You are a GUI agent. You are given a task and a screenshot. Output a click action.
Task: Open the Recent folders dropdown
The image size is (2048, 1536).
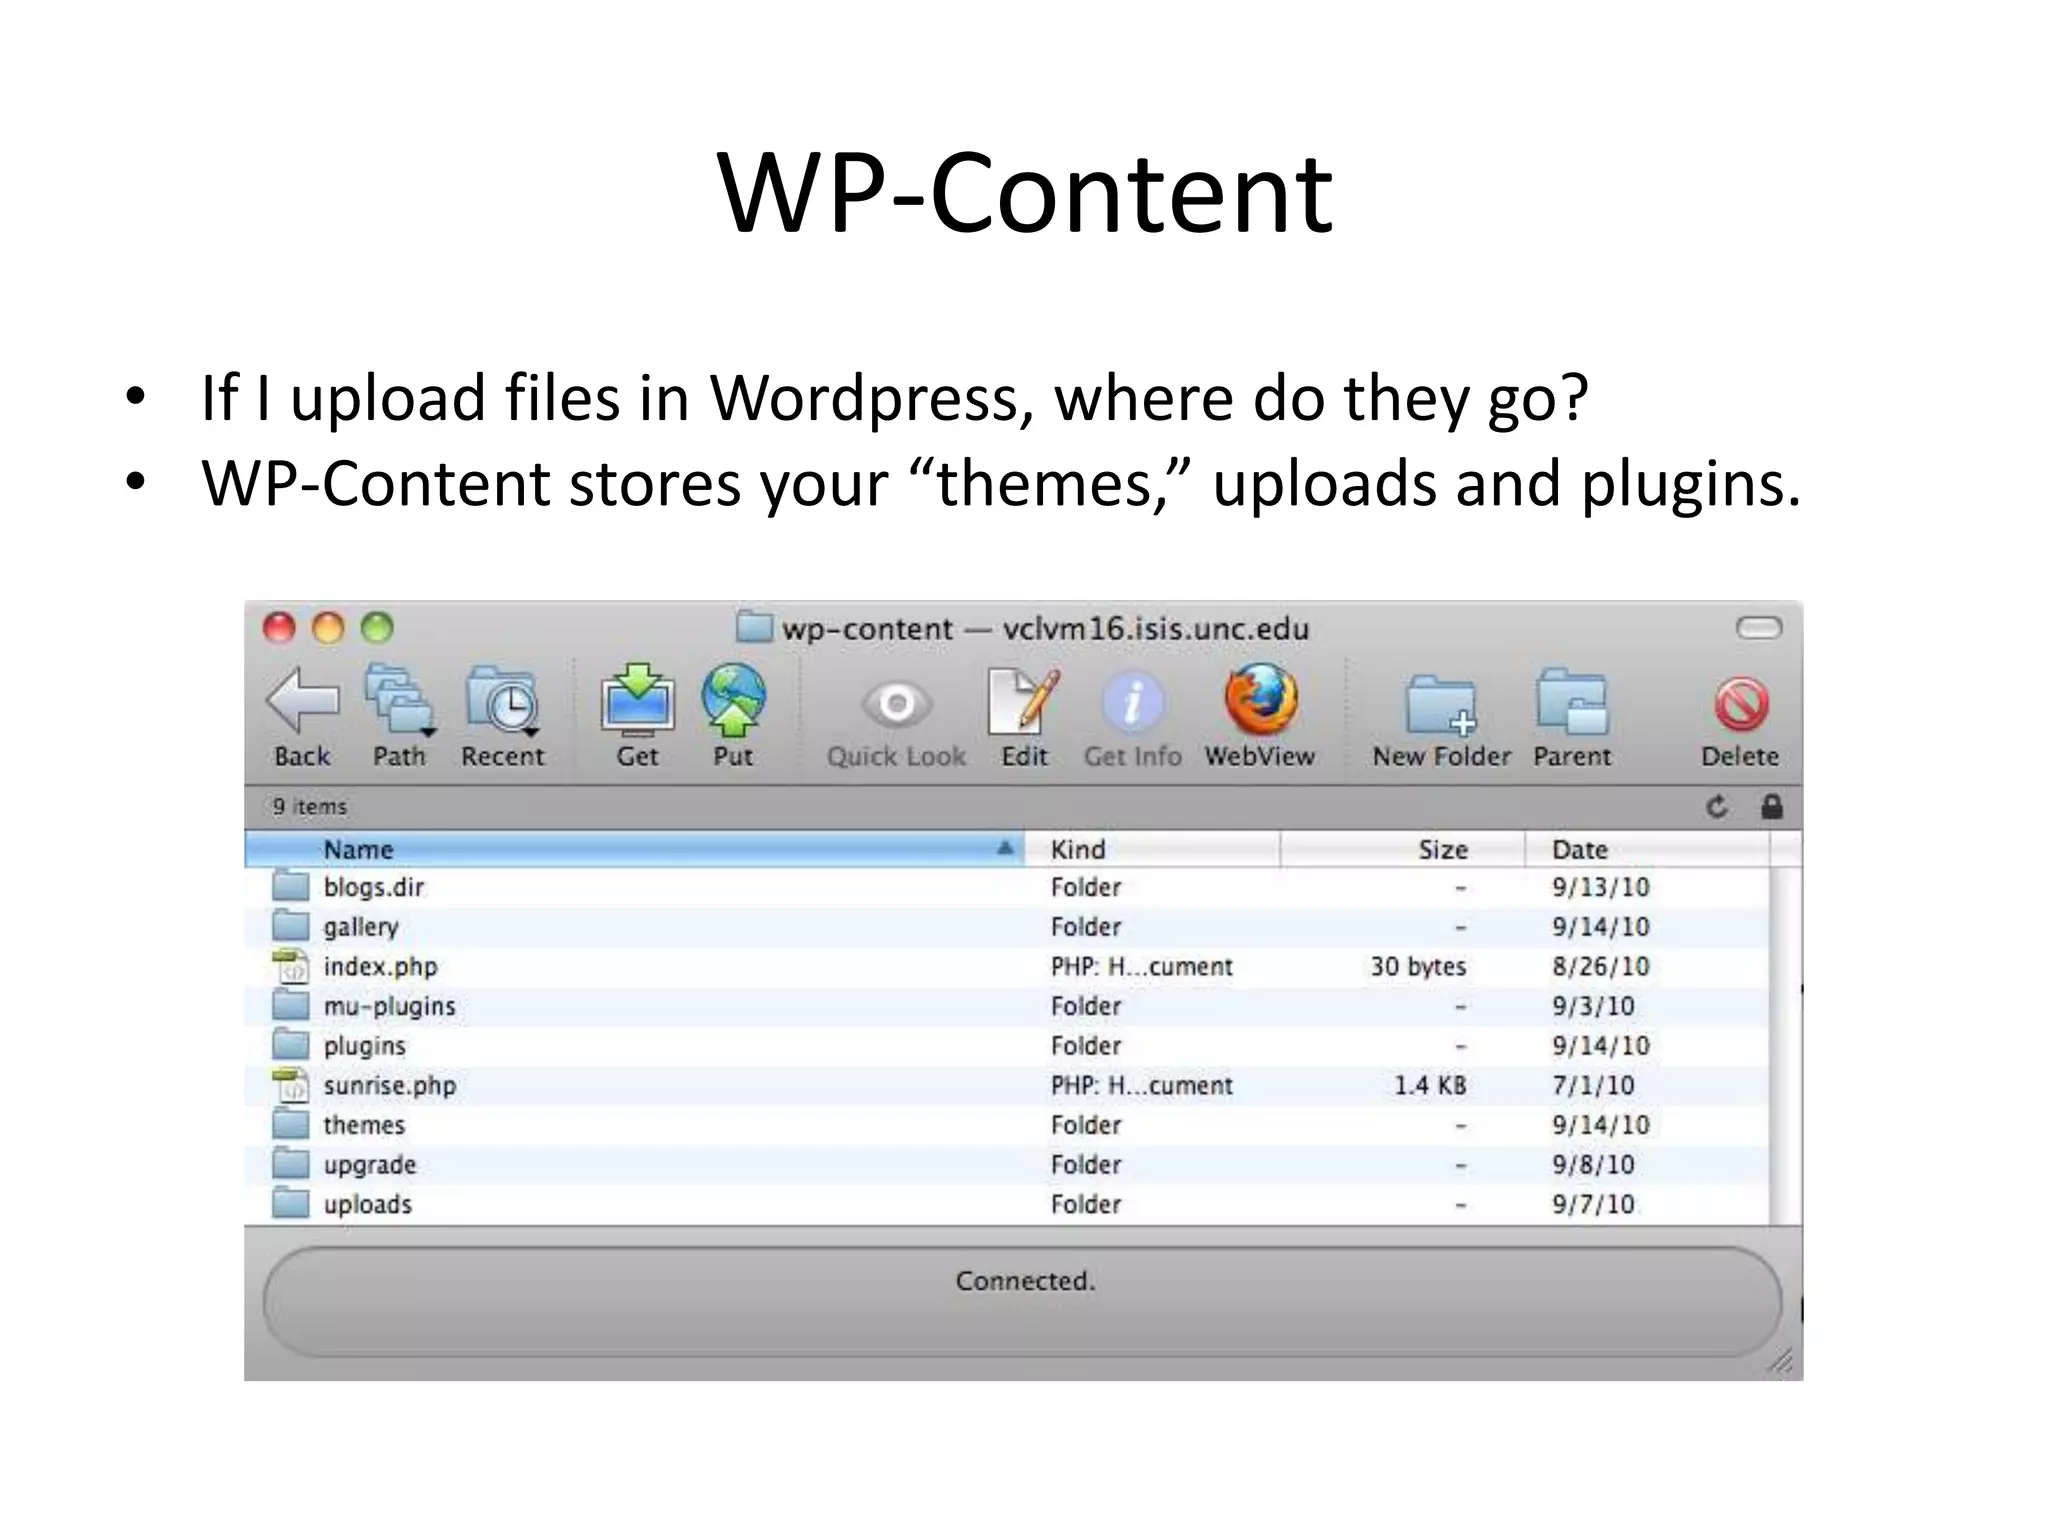pos(503,700)
